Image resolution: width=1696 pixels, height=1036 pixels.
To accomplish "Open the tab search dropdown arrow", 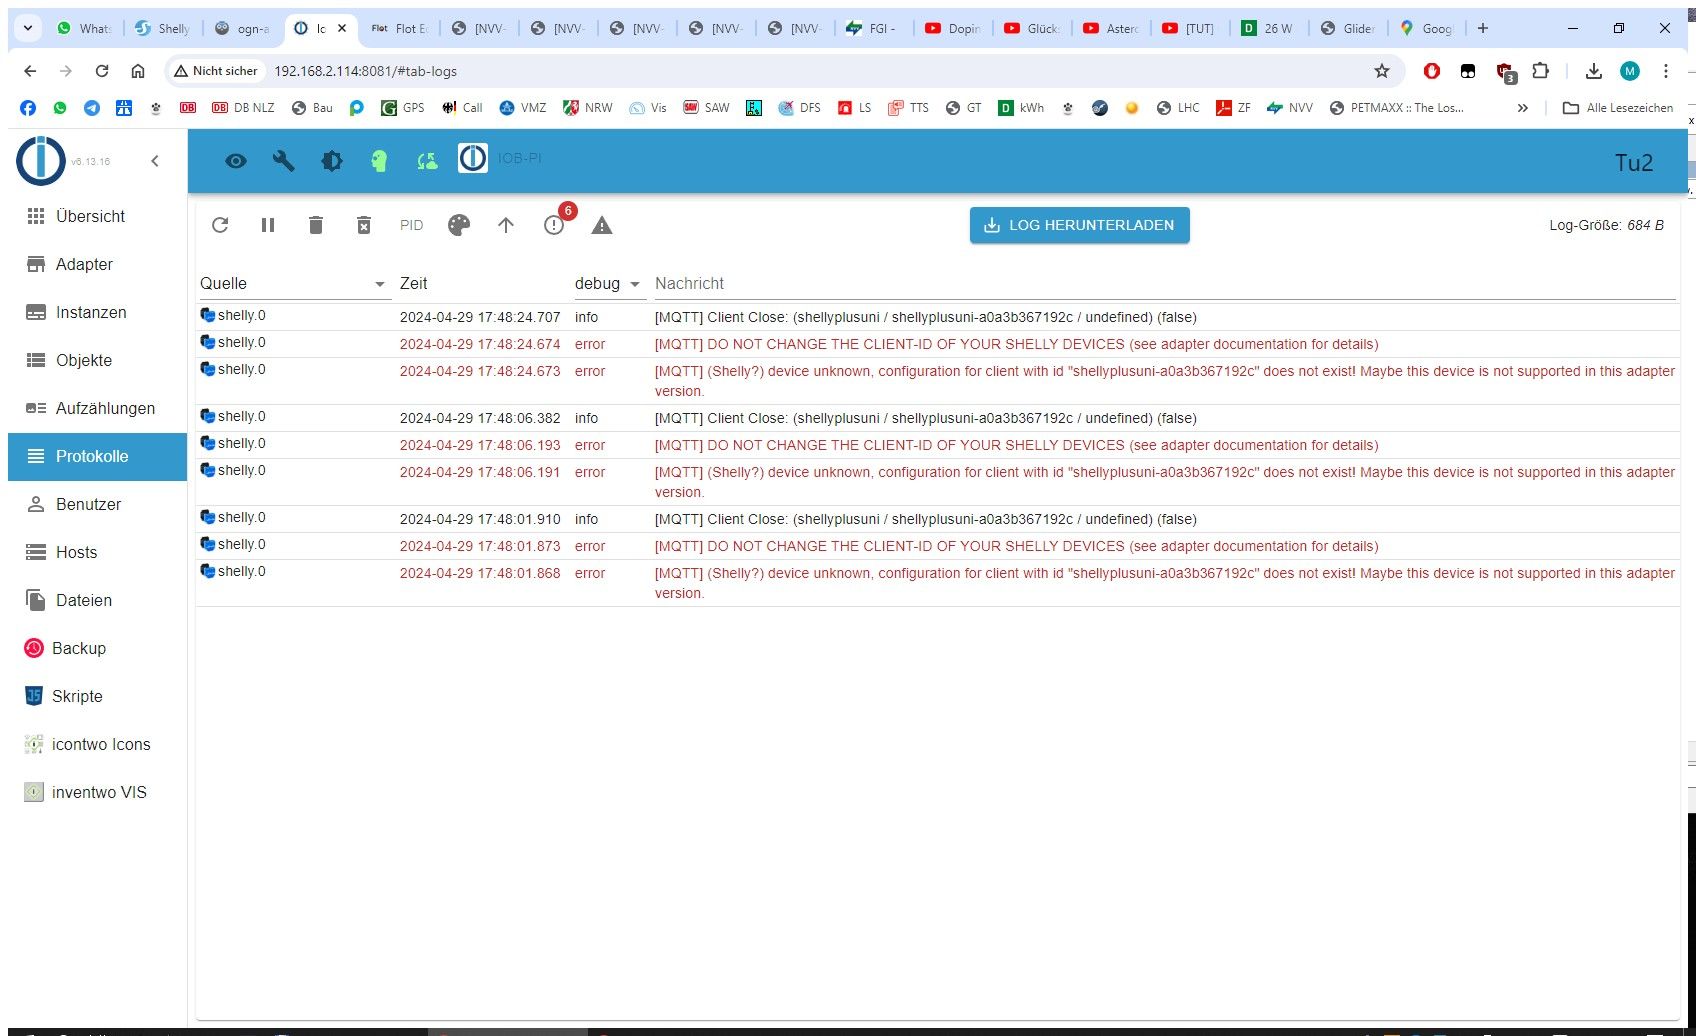I will (28, 28).
